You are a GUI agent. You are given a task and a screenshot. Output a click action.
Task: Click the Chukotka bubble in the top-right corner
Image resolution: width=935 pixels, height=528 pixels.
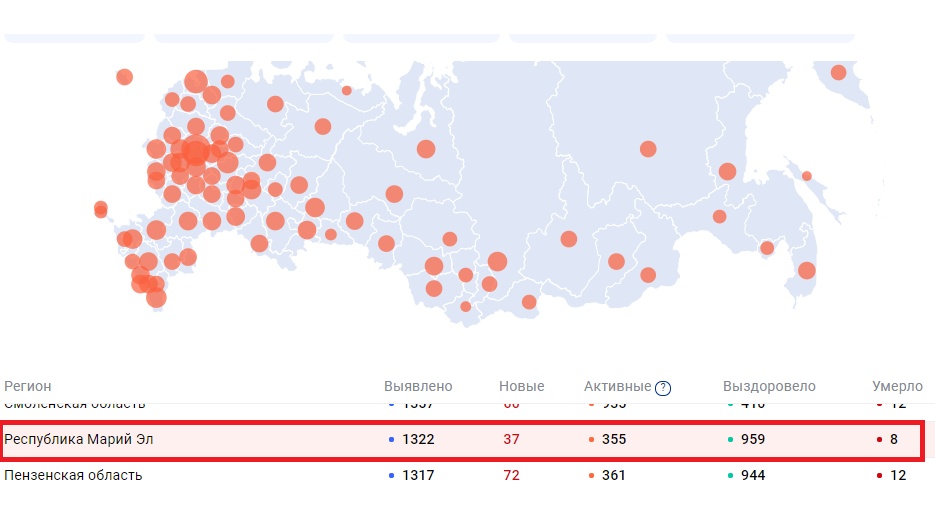(x=838, y=72)
